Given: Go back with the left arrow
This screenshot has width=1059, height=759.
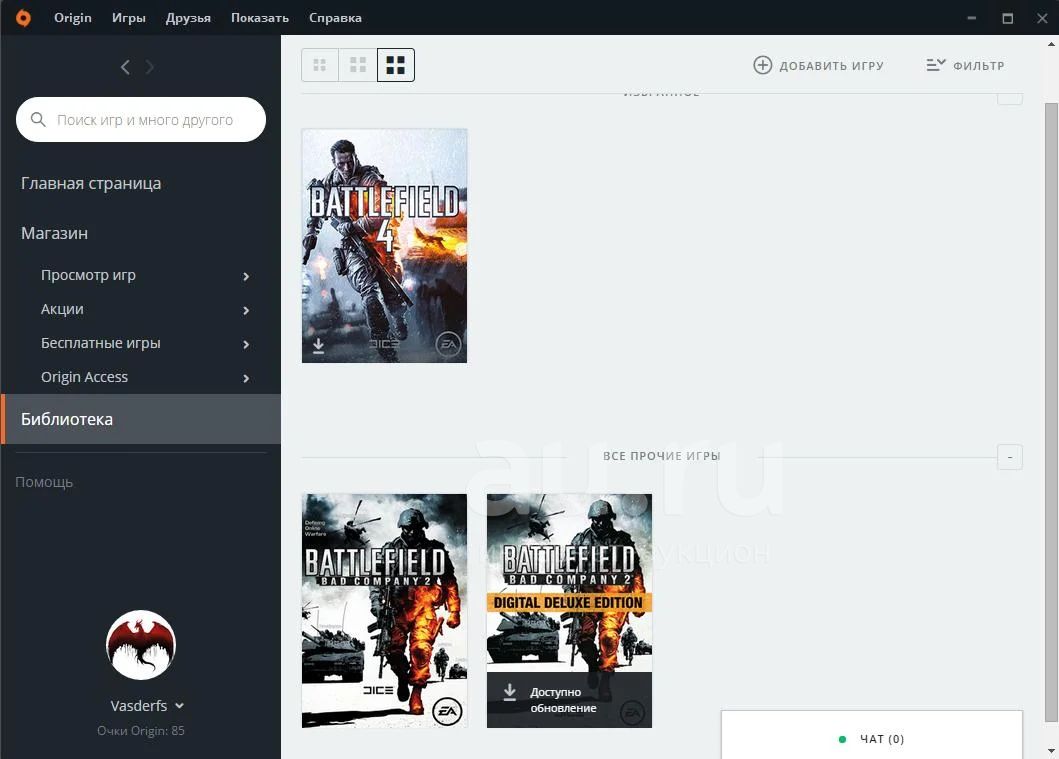Looking at the screenshot, I should coord(125,67).
